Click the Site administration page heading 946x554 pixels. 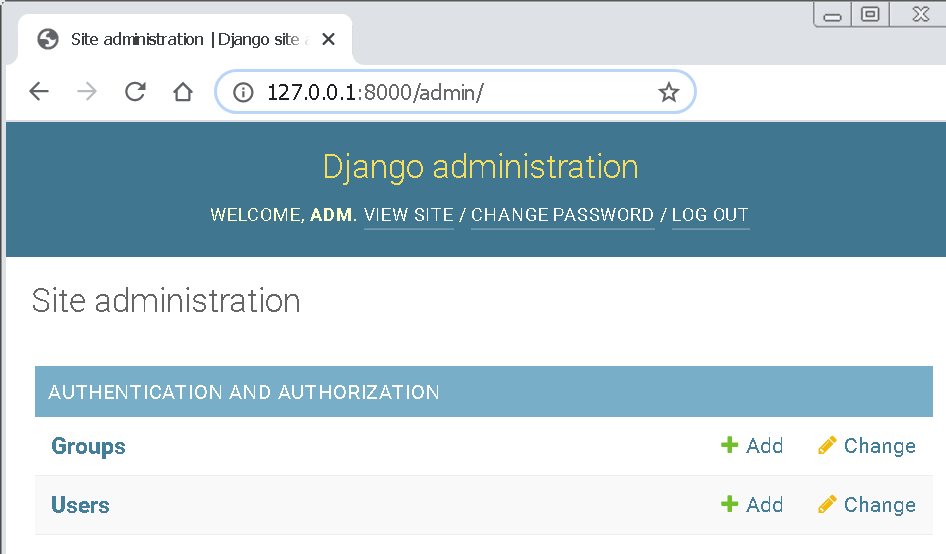click(166, 301)
